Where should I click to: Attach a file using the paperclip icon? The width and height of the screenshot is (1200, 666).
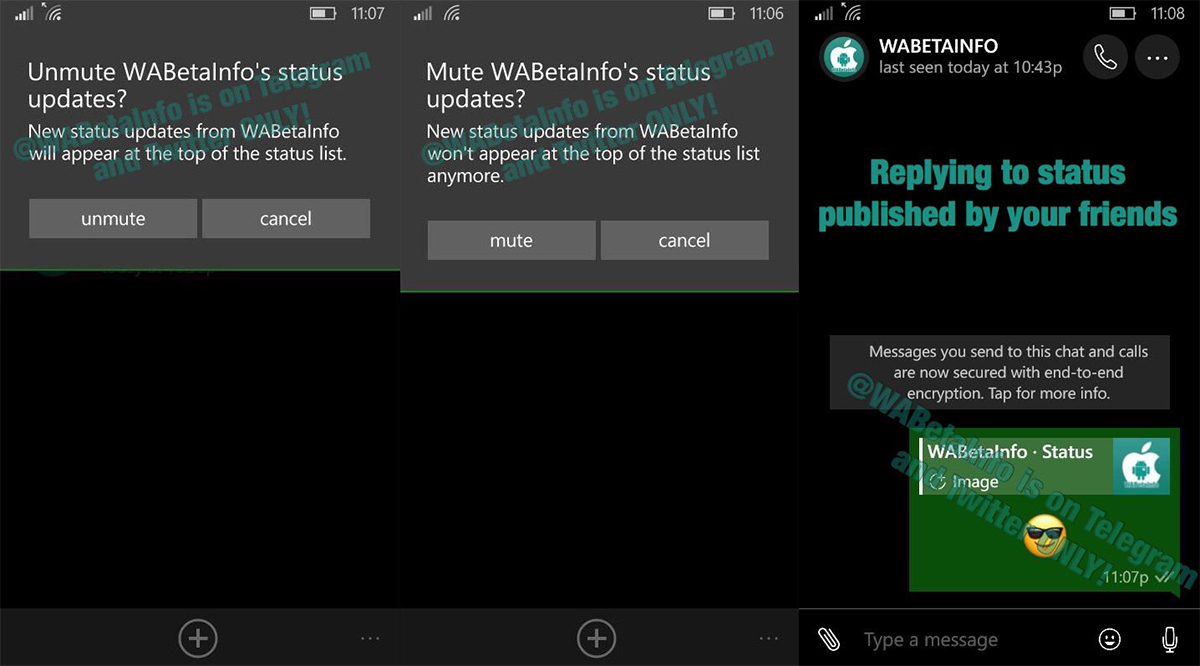[x=829, y=640]
